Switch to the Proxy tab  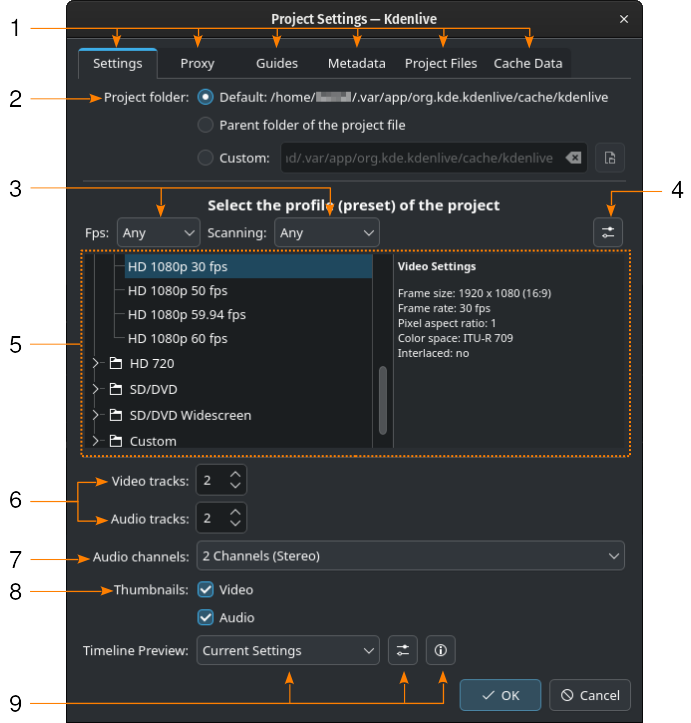[197, 63]
